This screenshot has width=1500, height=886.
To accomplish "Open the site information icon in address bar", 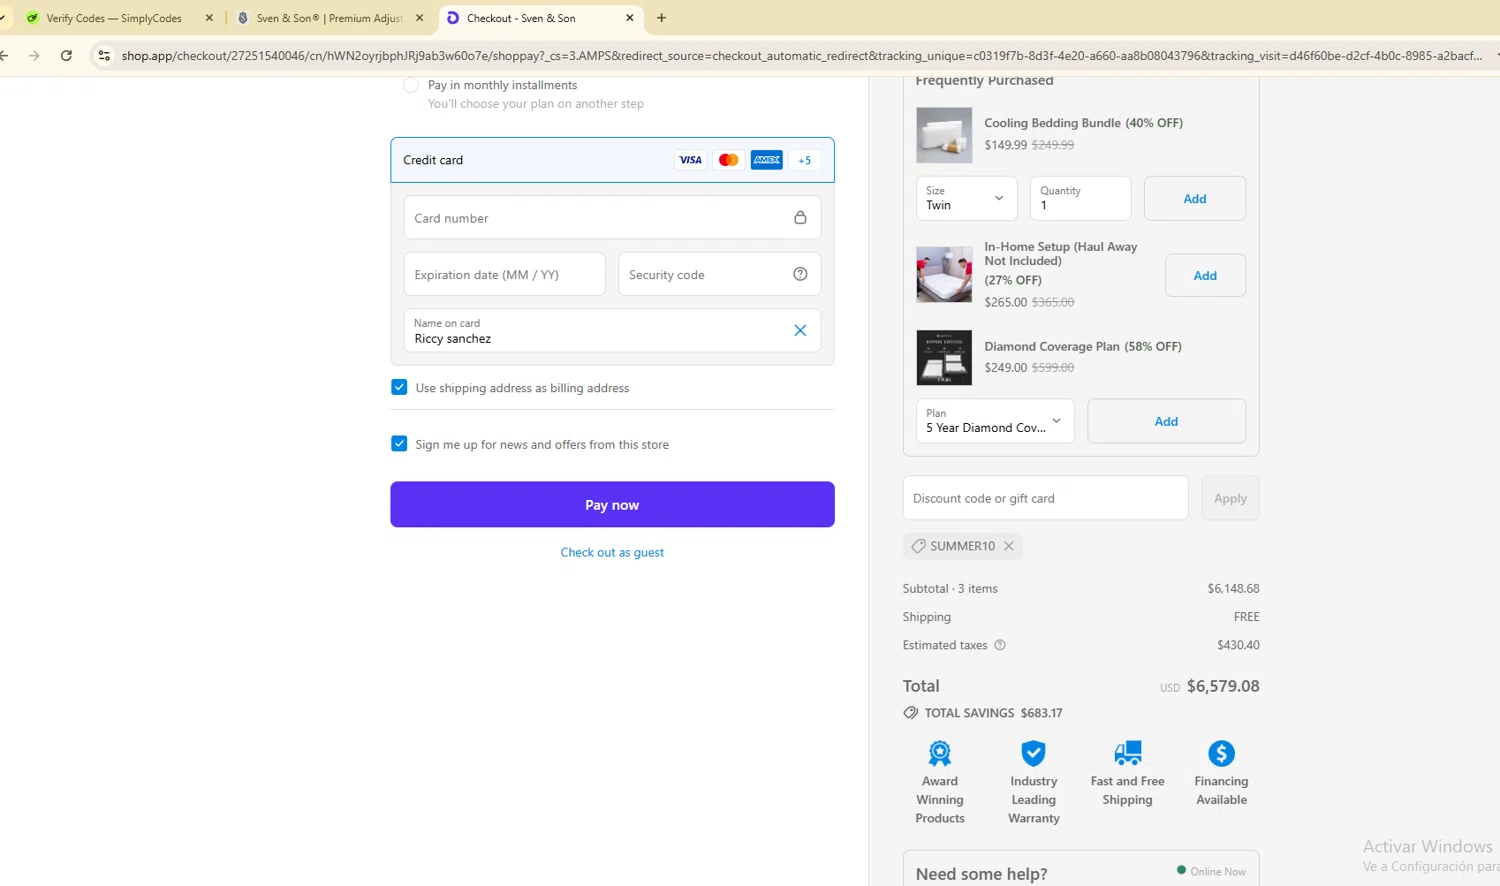I will [x=104, y=56].
